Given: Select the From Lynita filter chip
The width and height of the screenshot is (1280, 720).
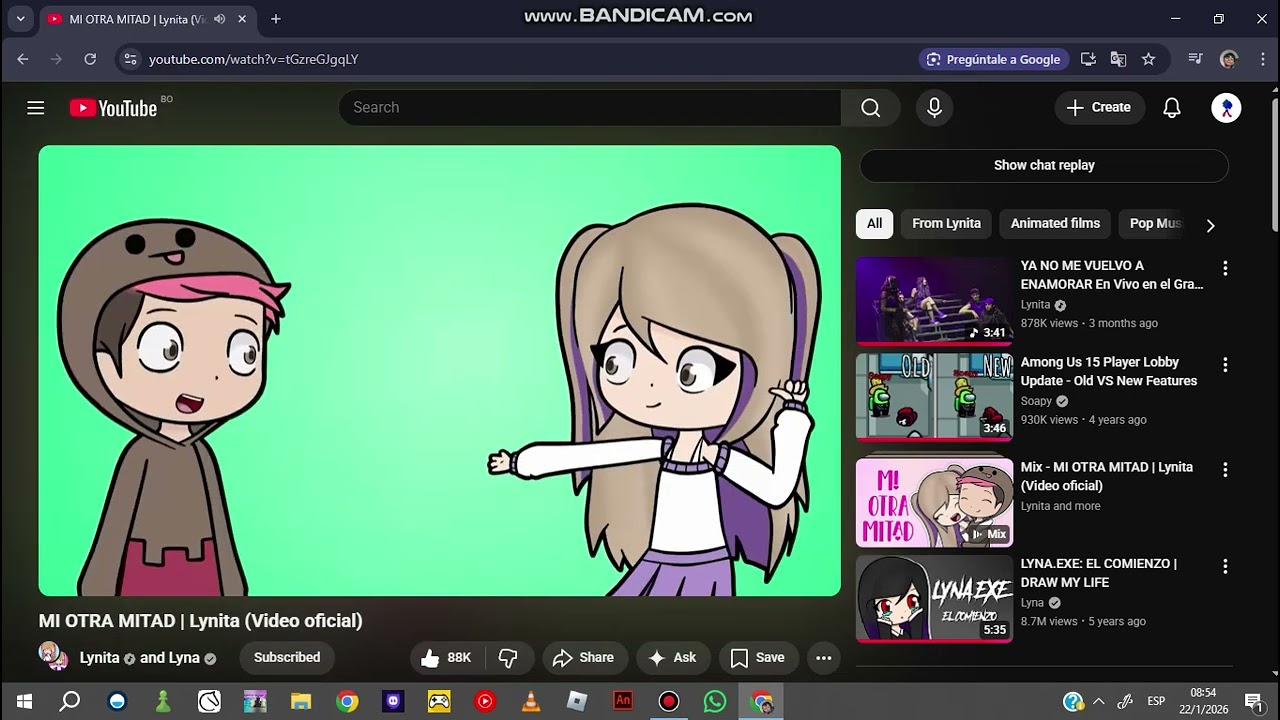Looking at the screenshot, I should 946,223.
